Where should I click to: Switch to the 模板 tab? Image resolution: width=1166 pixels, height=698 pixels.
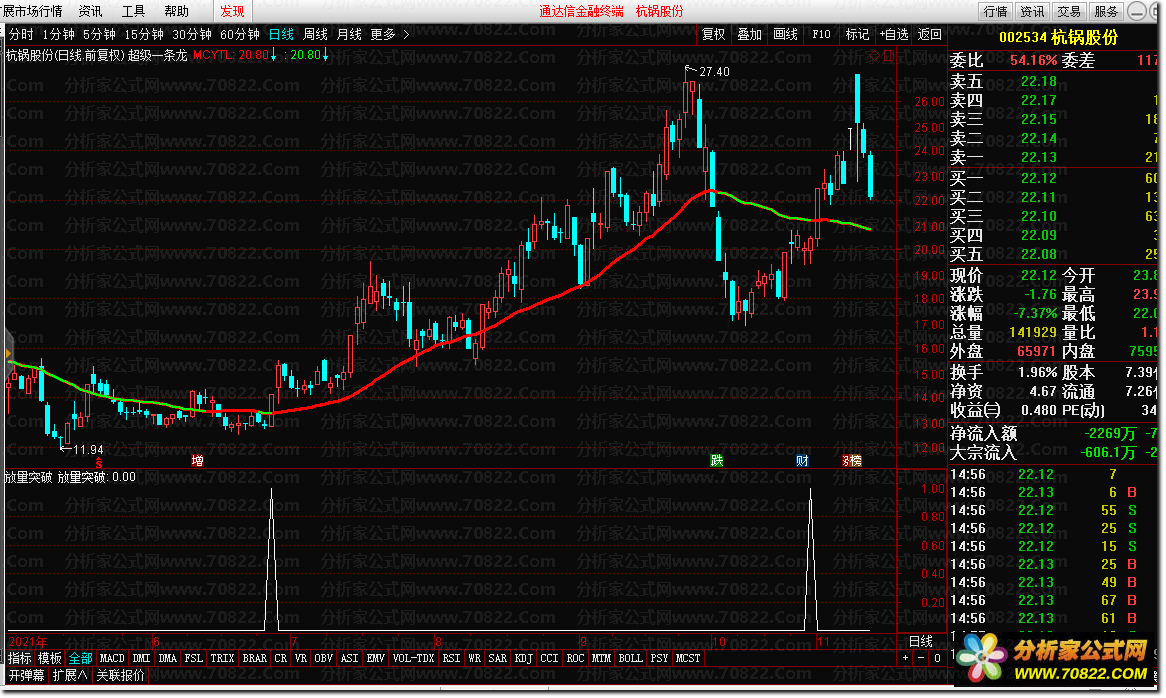pos(50,658)
